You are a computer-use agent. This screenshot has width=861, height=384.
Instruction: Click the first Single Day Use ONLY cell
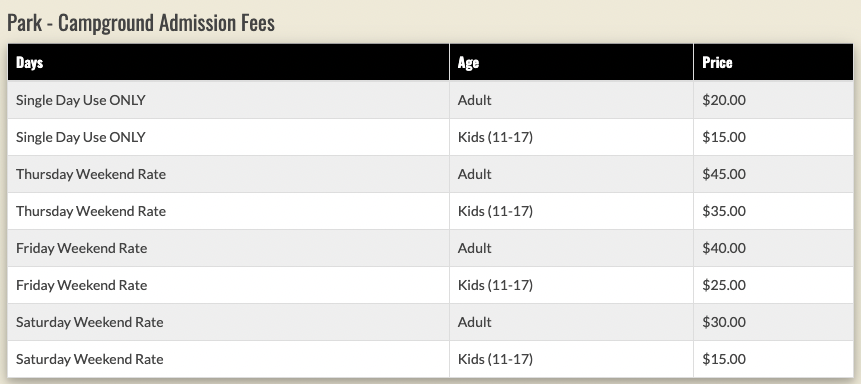coord(228,100)
